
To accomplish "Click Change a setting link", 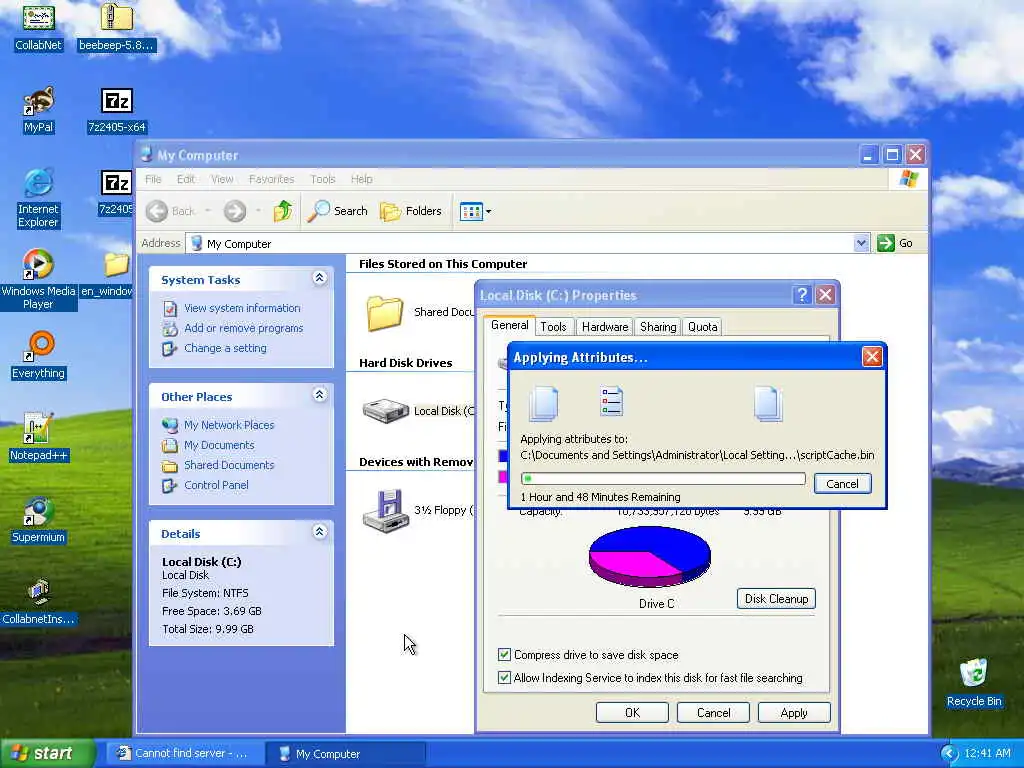I will (x=225, y=348).
